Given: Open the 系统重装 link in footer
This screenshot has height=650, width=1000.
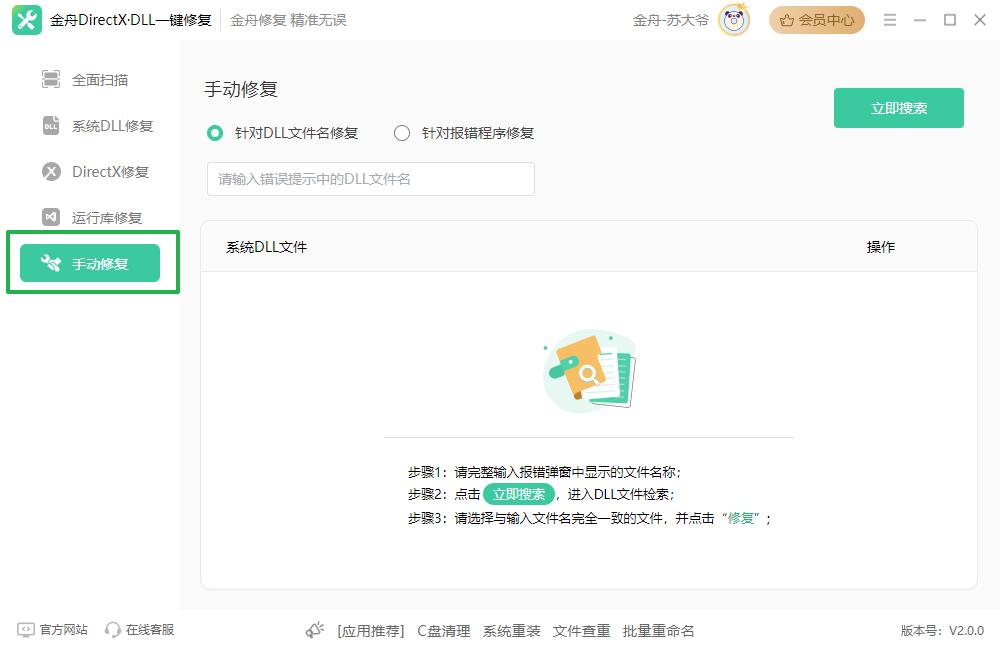Looking at the screenshot, I should point(511,631).
